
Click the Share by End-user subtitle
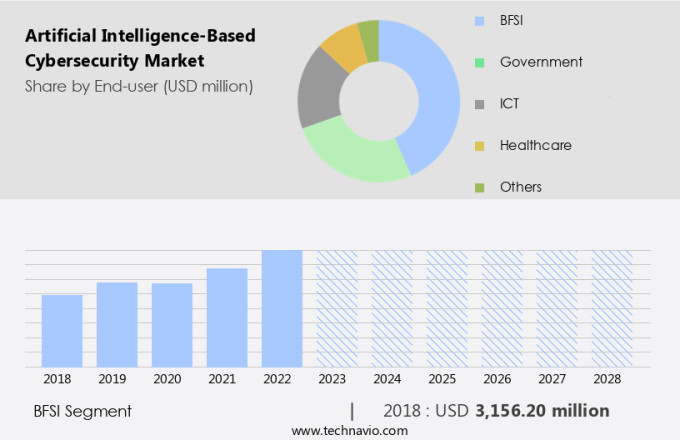pyautogui.click(x=138, y=86)
